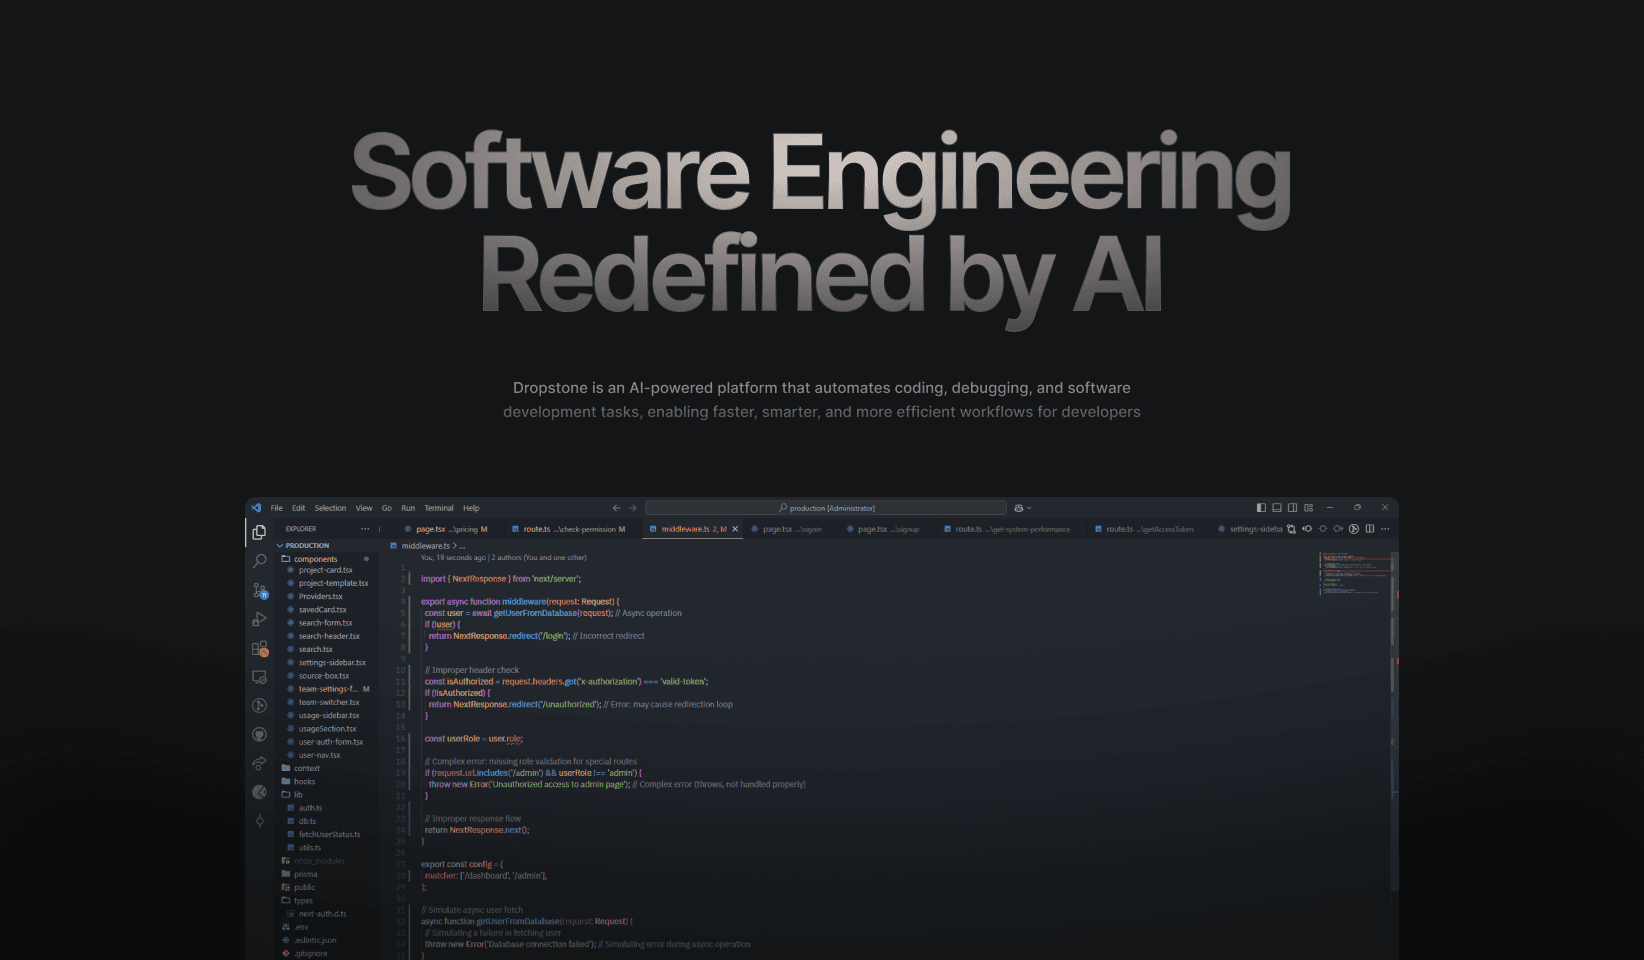Open the Help menu

[471, 508]
